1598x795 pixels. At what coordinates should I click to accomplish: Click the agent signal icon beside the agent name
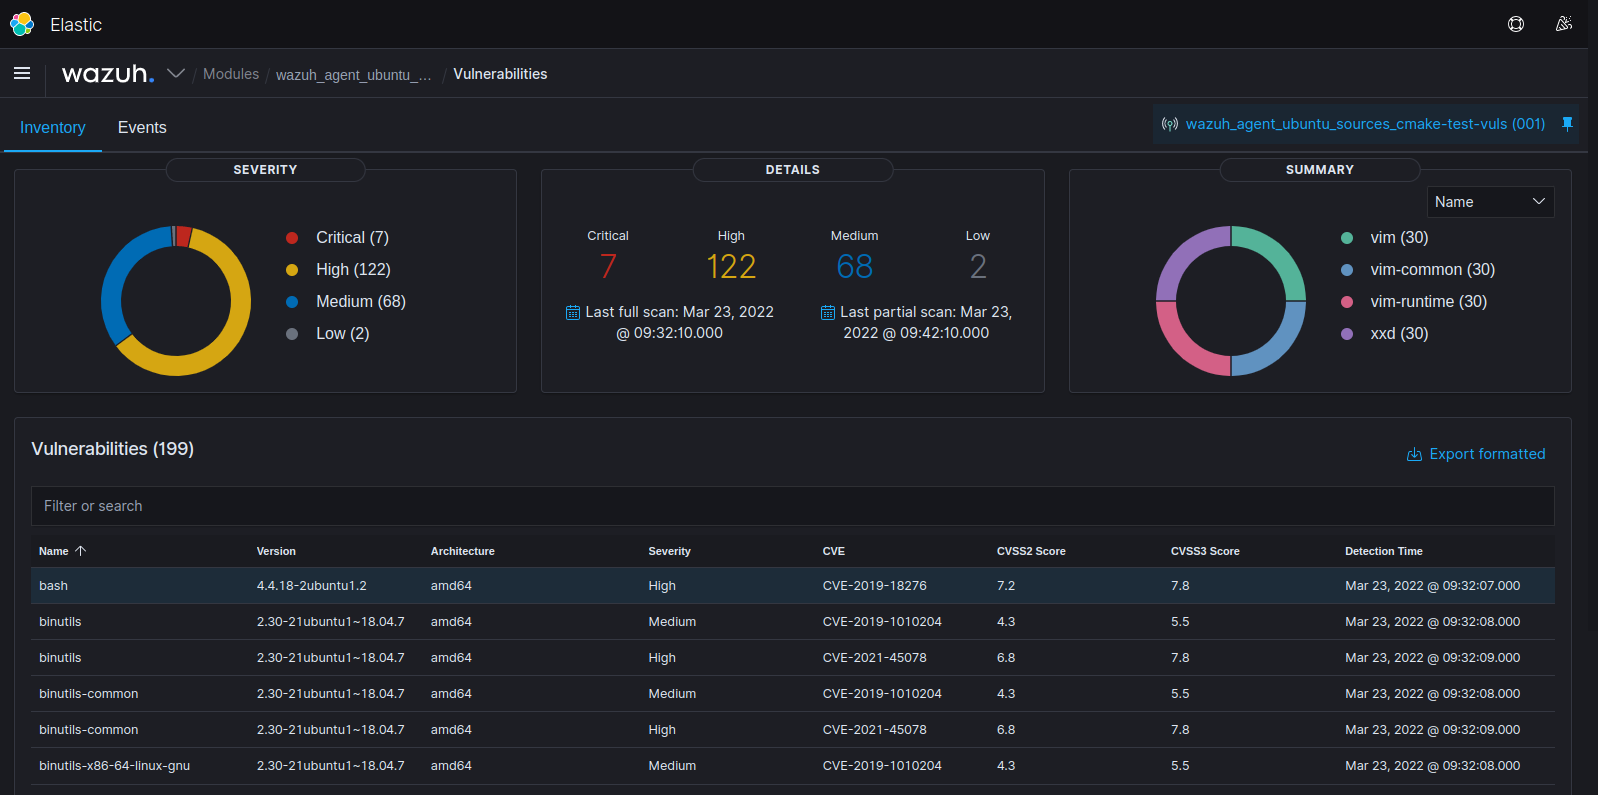[x=1169, y=124]
